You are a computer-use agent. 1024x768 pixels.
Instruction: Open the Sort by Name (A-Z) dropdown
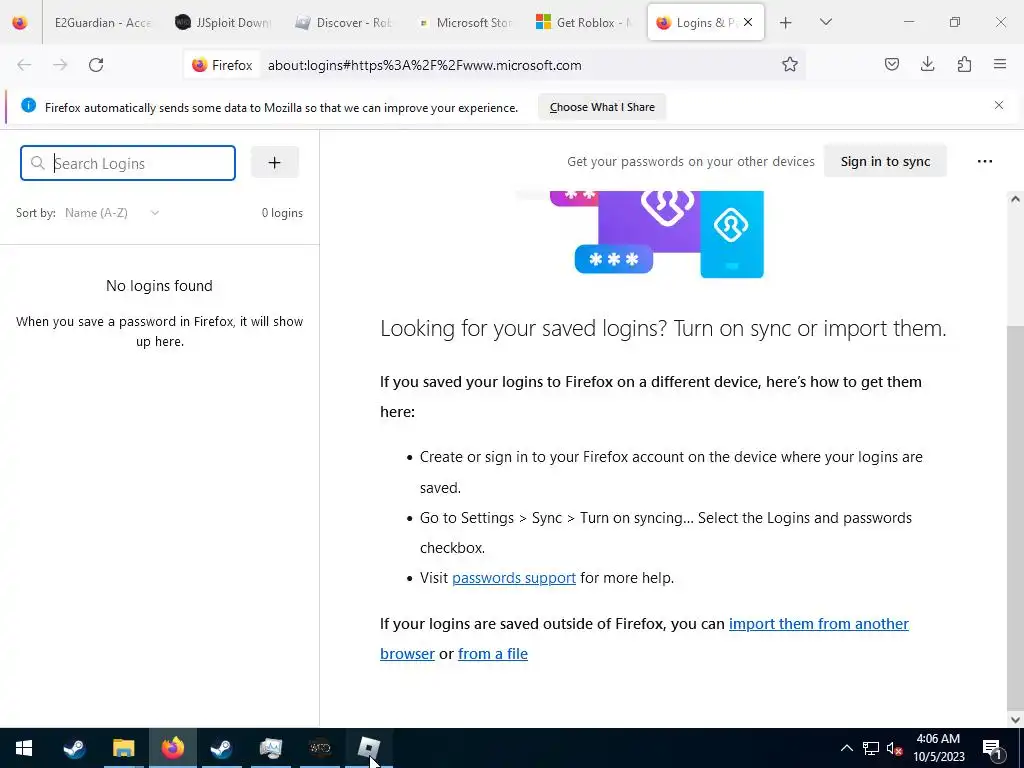pos(112,213)
